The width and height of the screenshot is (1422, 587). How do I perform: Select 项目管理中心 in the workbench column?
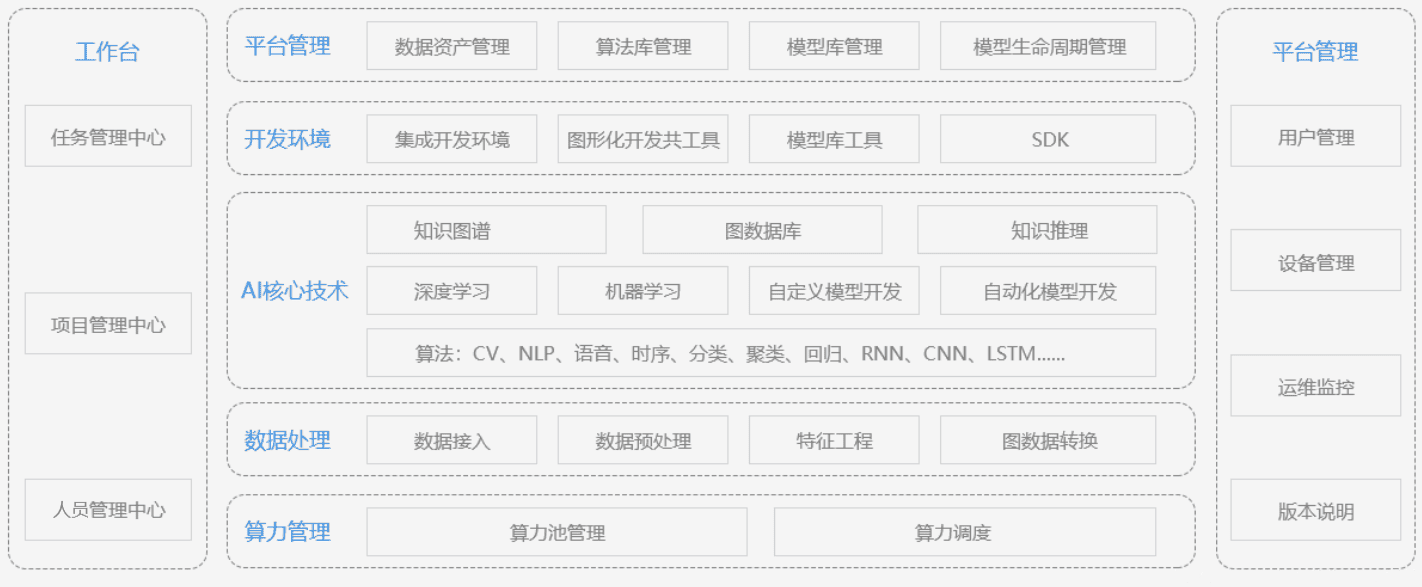[x=108, y=323]
